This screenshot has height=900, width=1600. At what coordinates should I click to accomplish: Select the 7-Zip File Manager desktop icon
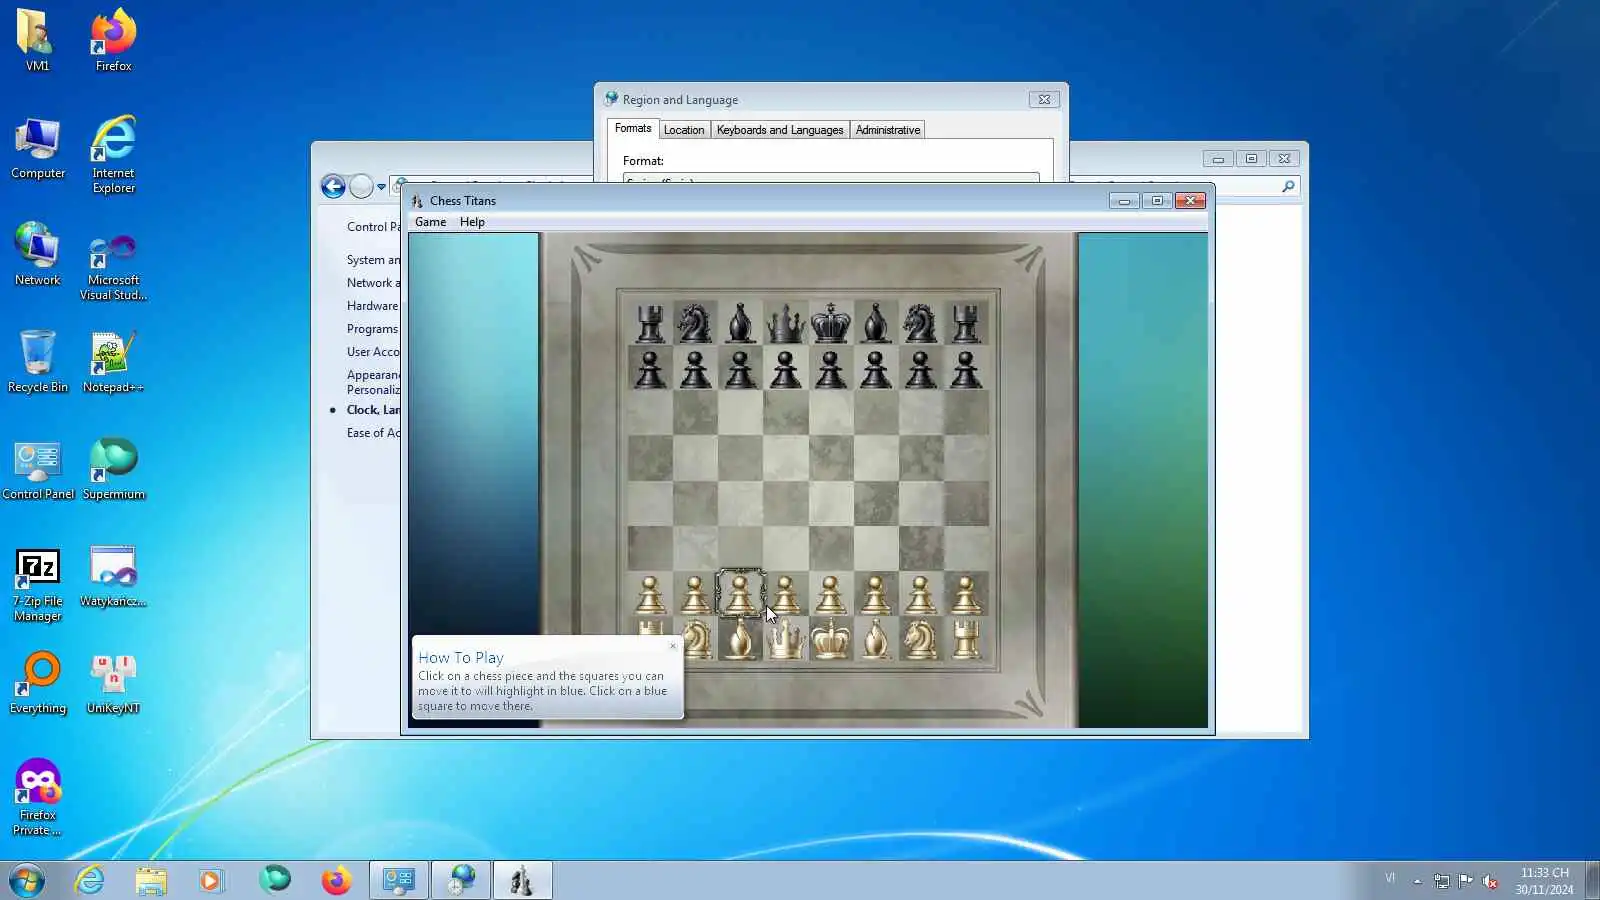[x=38, y=584]
